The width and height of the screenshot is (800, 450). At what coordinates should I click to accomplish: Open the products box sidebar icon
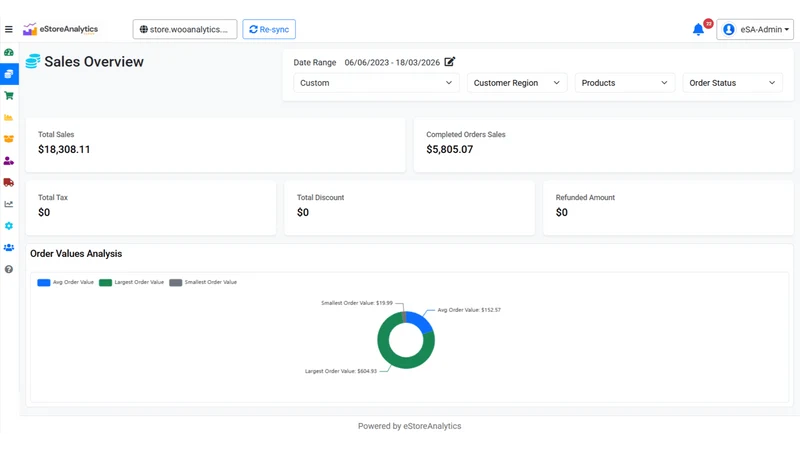coord(9,139)
